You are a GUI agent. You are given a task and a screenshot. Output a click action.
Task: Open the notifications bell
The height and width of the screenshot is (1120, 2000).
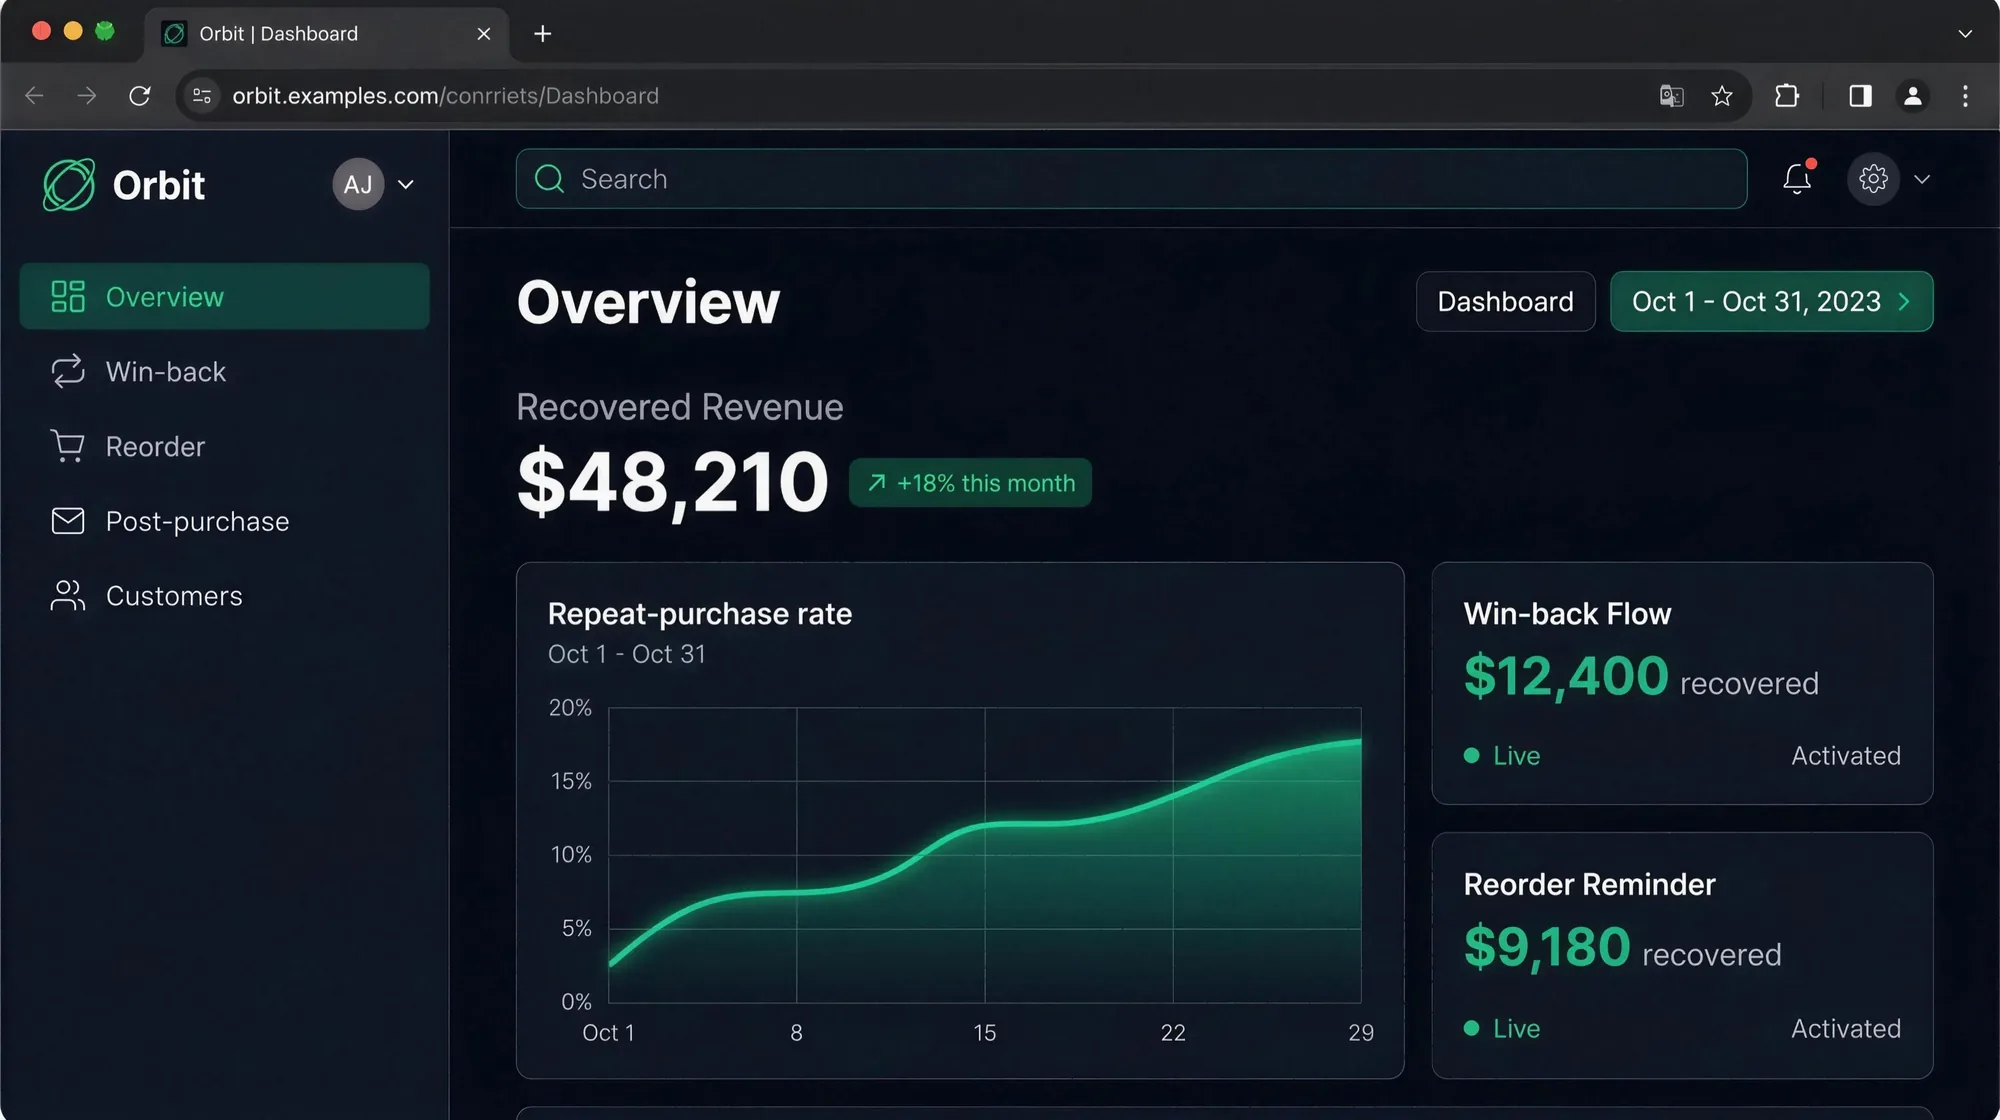tap(1797, 179)
